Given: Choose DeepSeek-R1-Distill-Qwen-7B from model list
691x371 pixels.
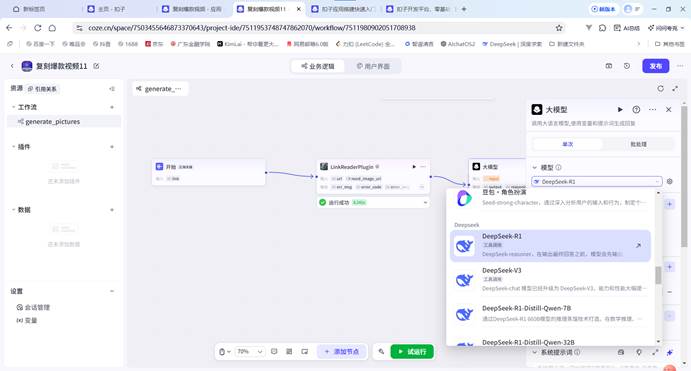Looking at the screenshot, I should click(550, 314).
